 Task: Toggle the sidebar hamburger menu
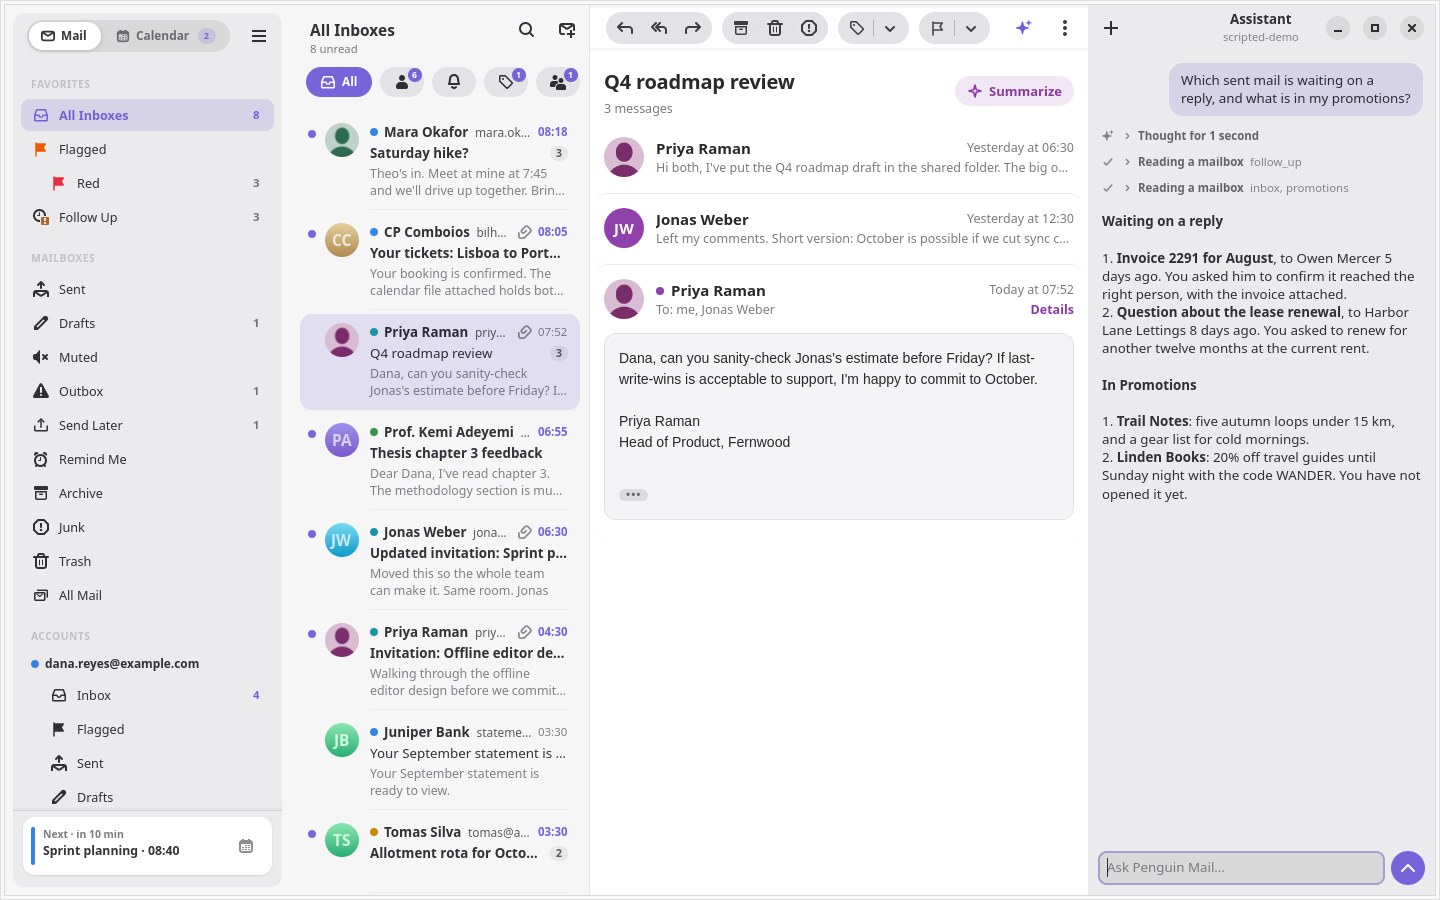pos(259,36)
